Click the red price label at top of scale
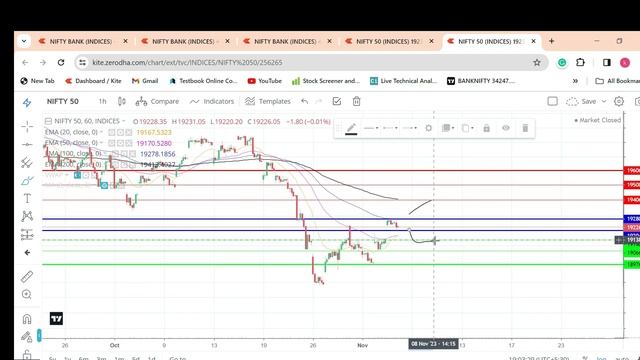Viewport: 640px width, 360px height. (632, 170)
